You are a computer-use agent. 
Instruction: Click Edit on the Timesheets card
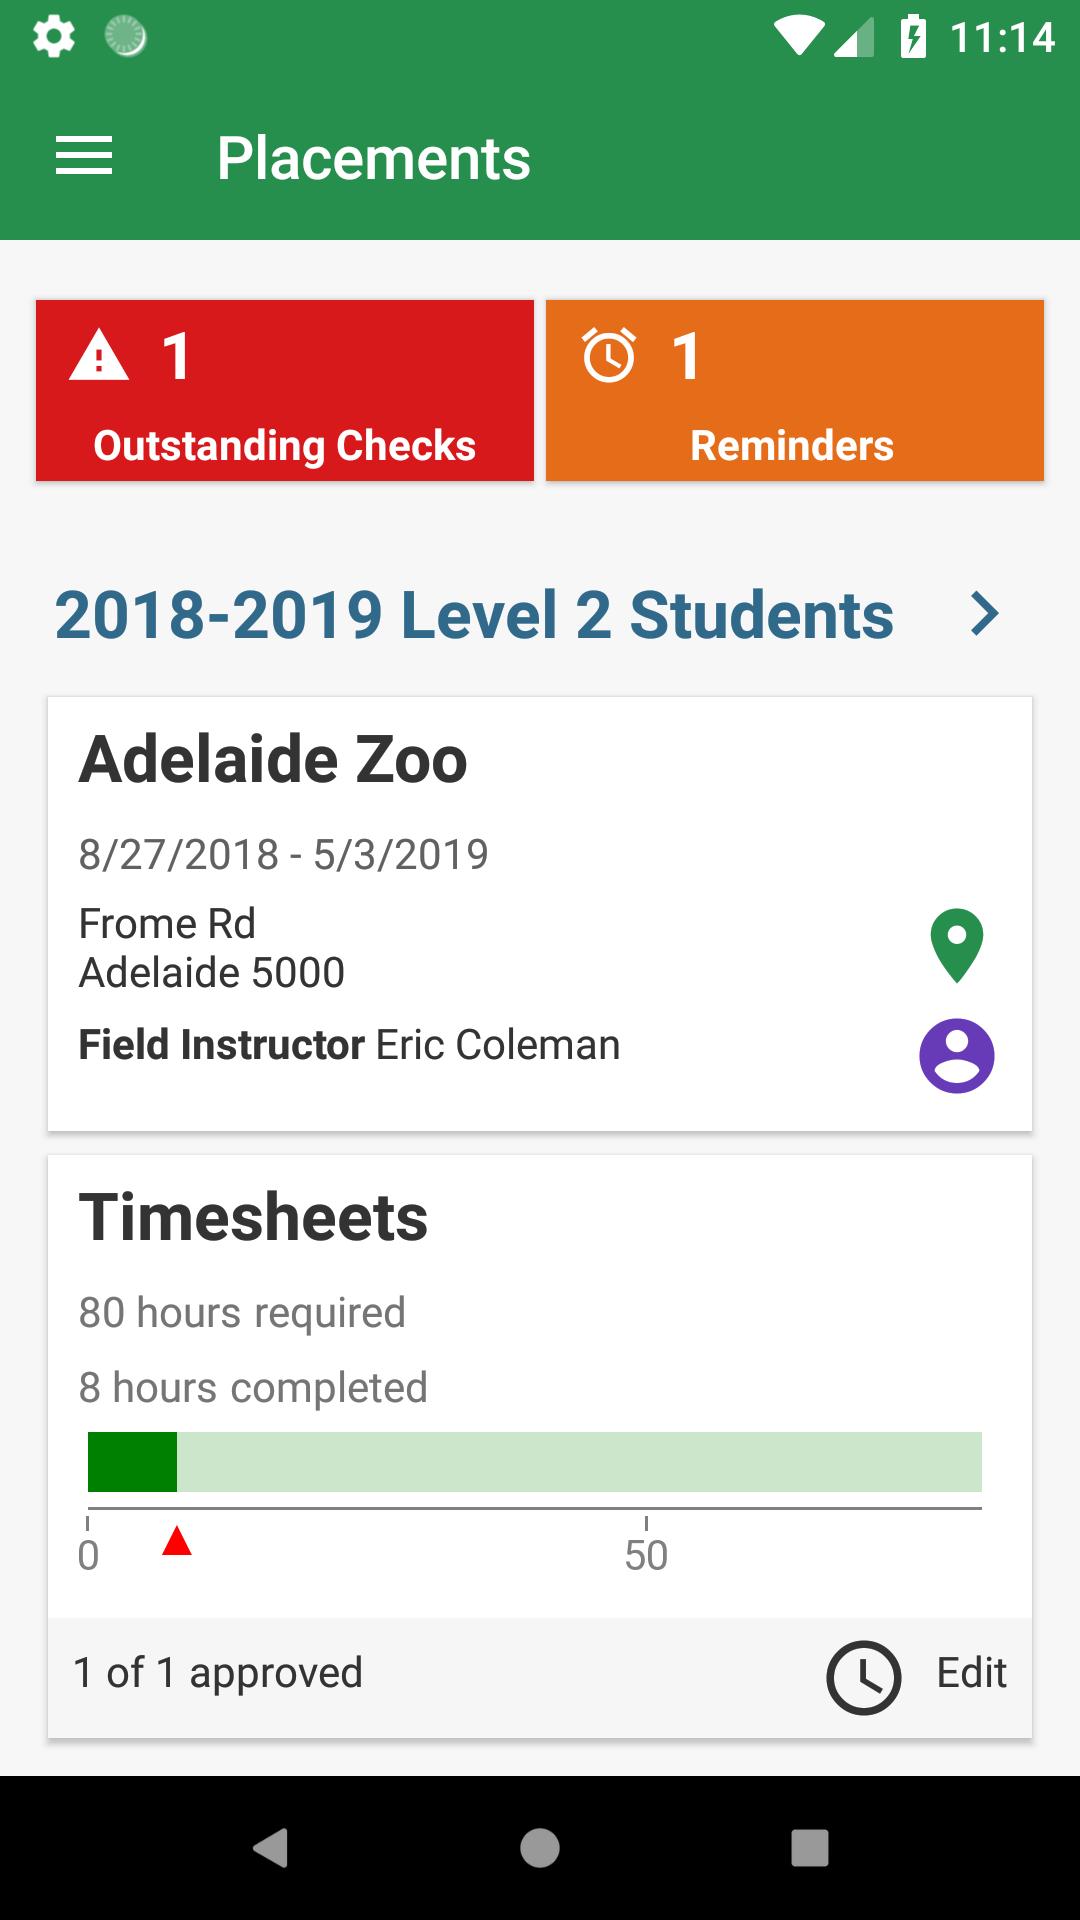pos(971,1673)
